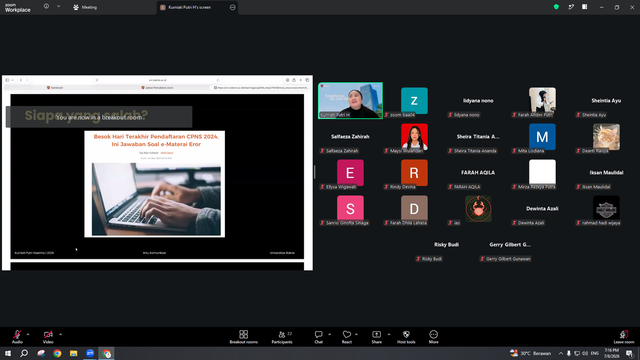Click the white avatar of Mirza Raziya Putra
This screenshot has height=360, width=640.
542,173
